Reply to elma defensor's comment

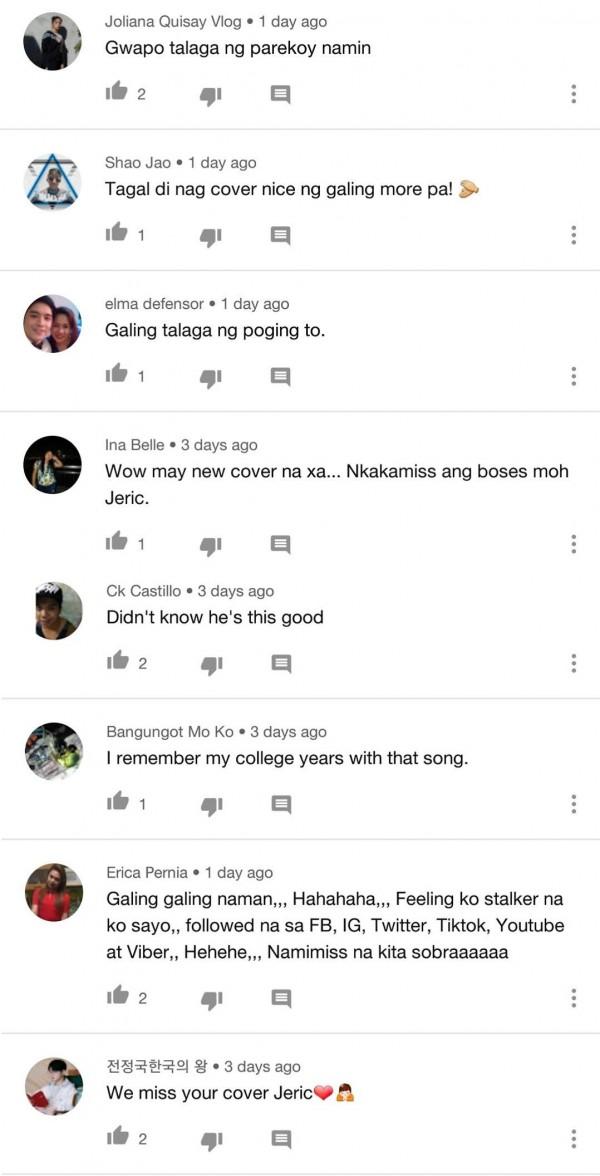[x=281, y=377]
